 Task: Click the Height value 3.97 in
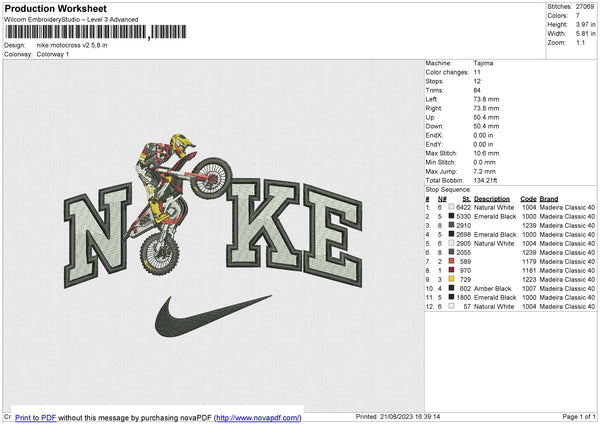(585, 24)
